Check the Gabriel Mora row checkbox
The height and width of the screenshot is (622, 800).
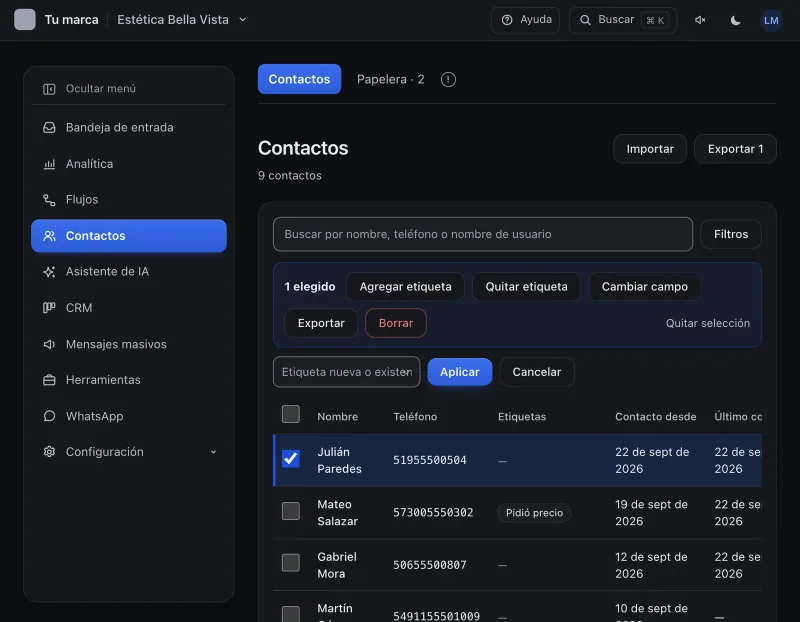[291, 562]
